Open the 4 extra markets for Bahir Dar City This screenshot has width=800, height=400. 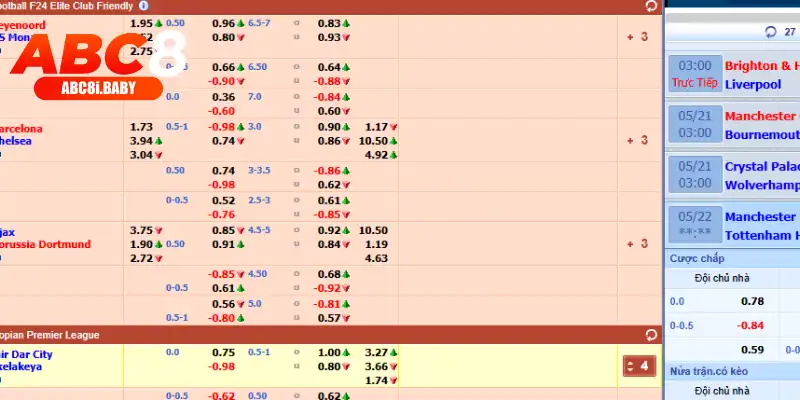coord(637,366)
